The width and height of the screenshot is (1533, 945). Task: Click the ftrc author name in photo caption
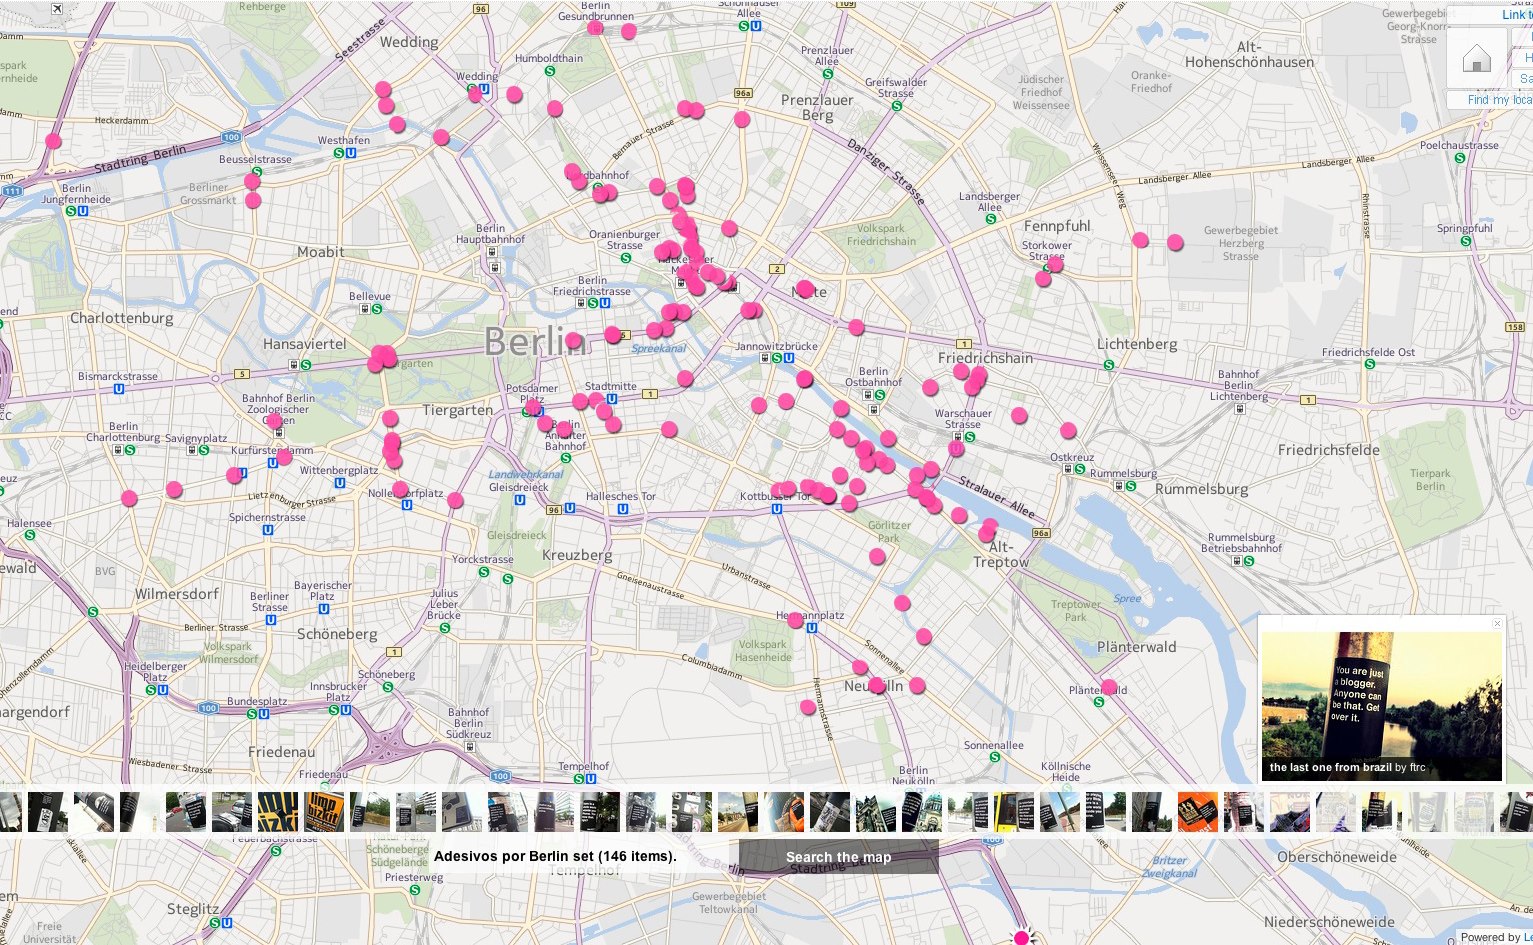coord(1417,768)
